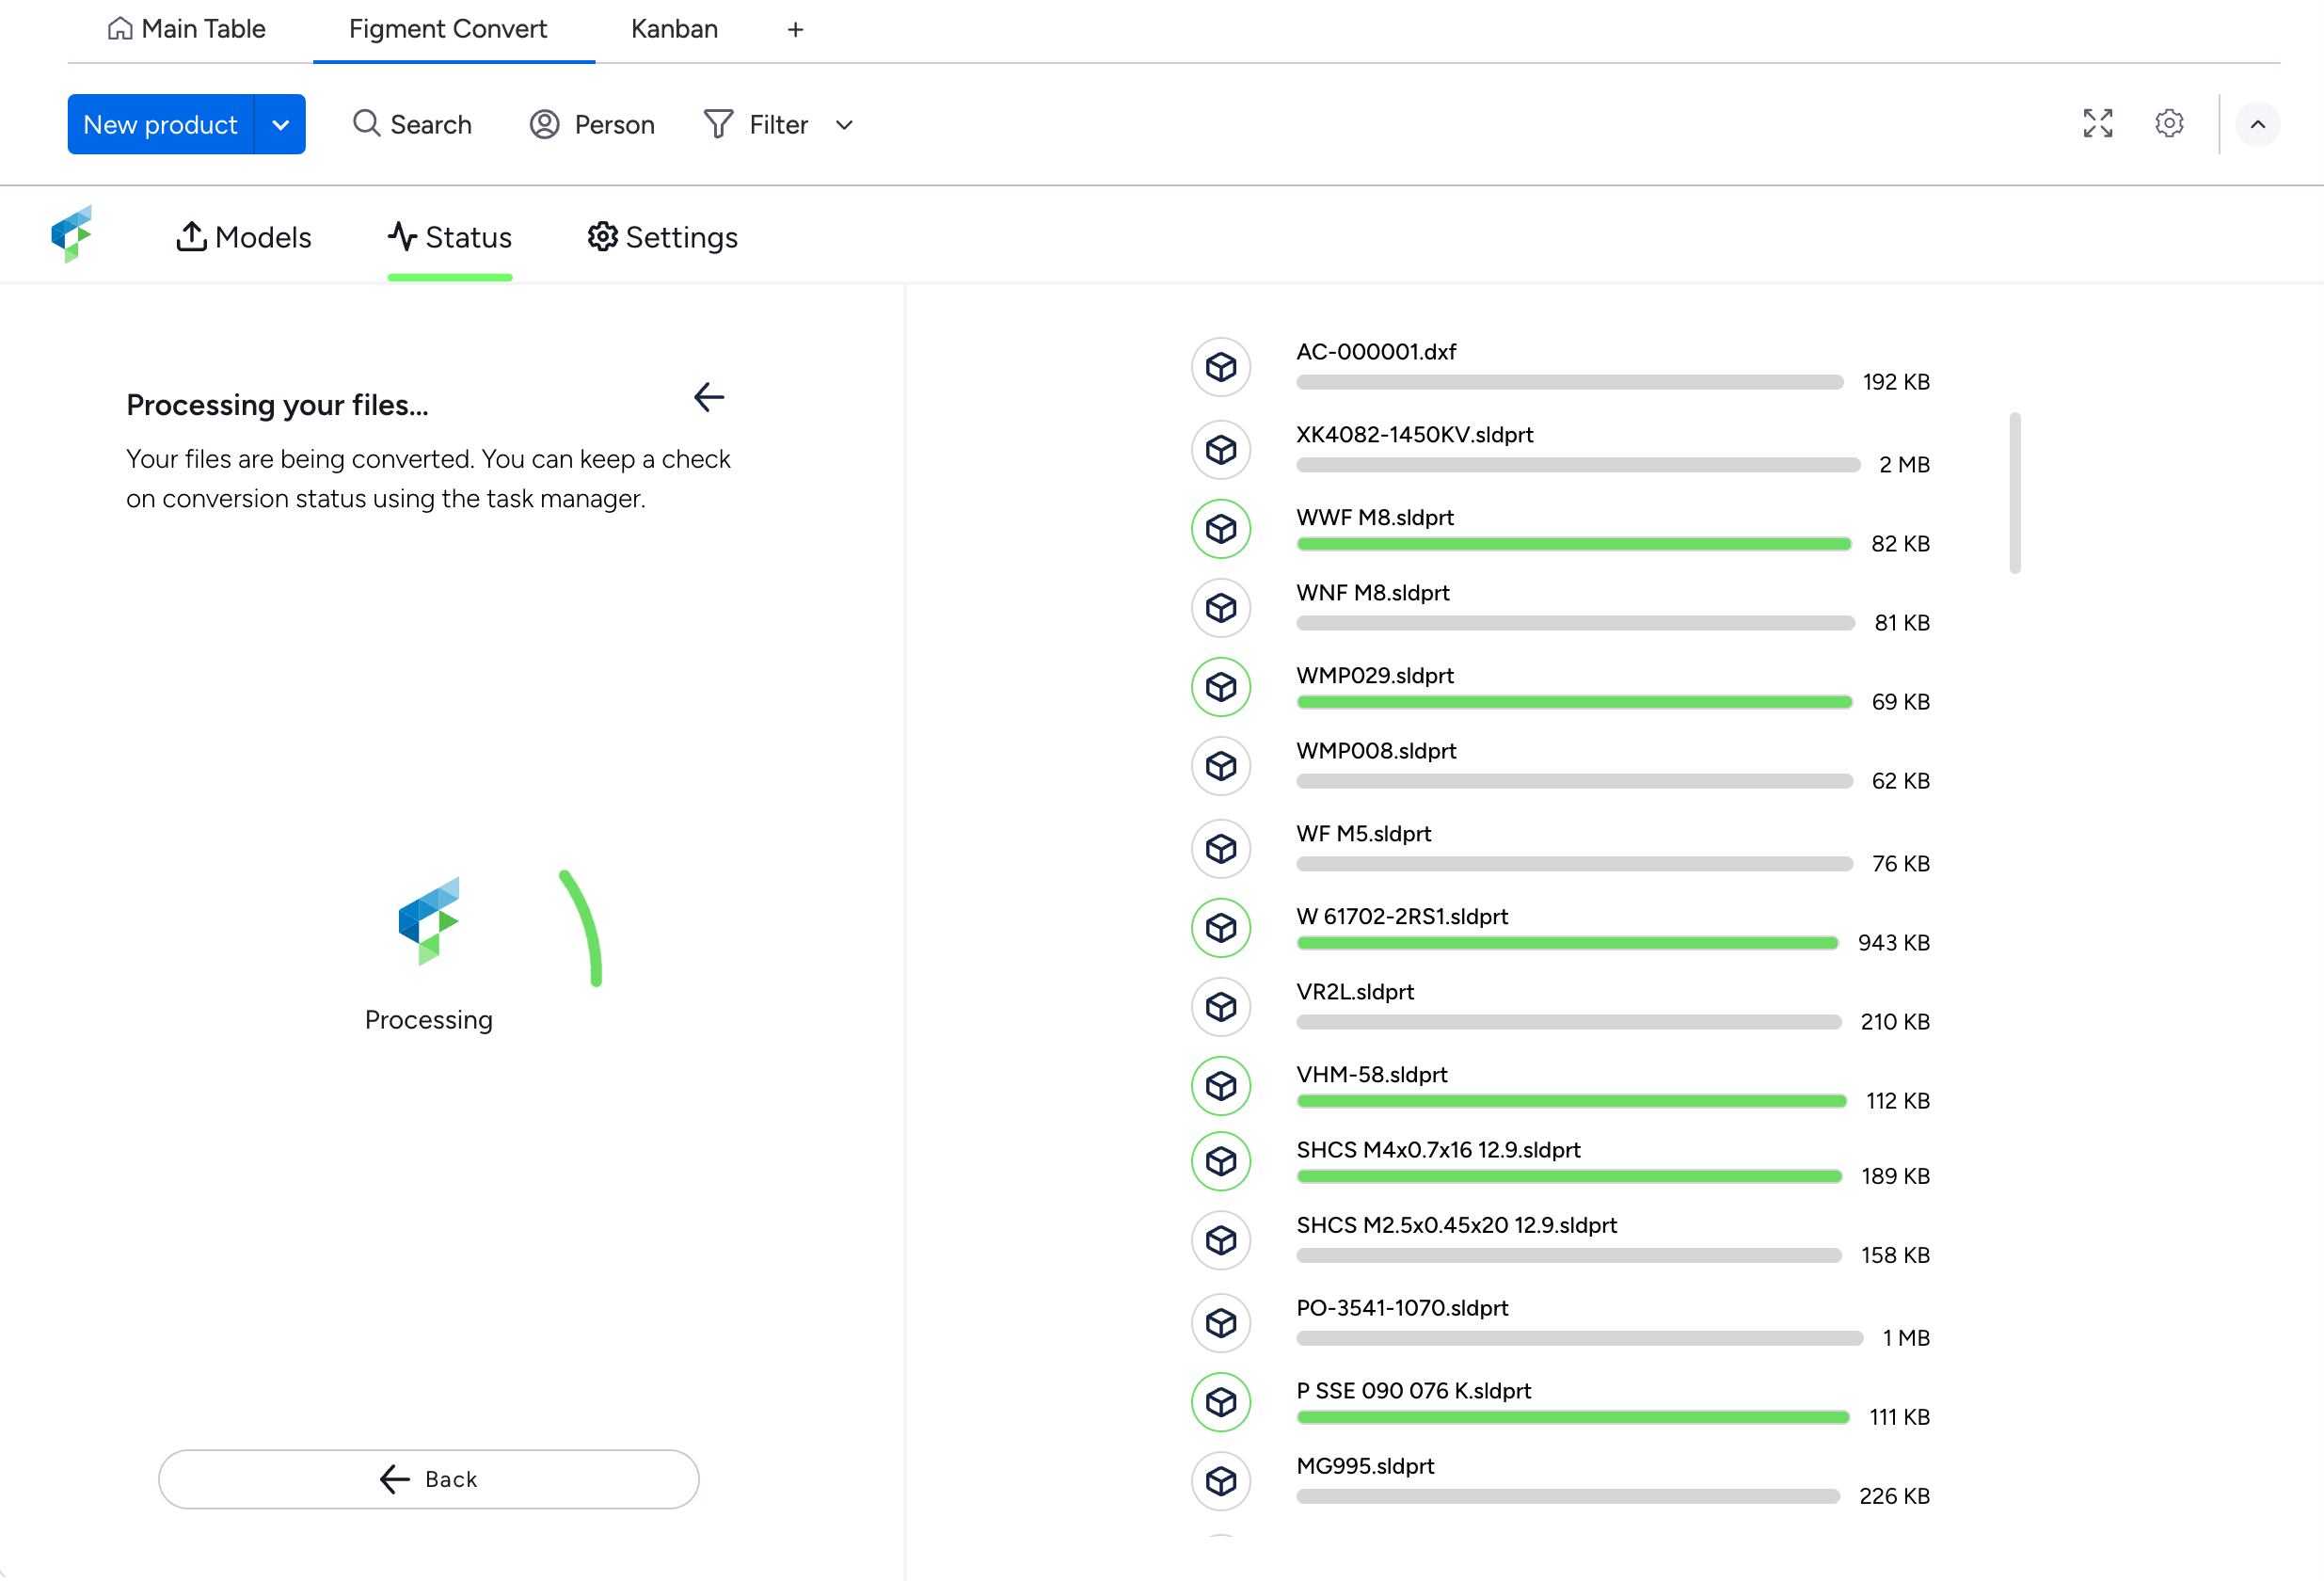The height and width of the screenshot is (1581, 2324).
Task: Click cube icon for PO-3541-1070.sldprt
Action: coord(1220,1323)
